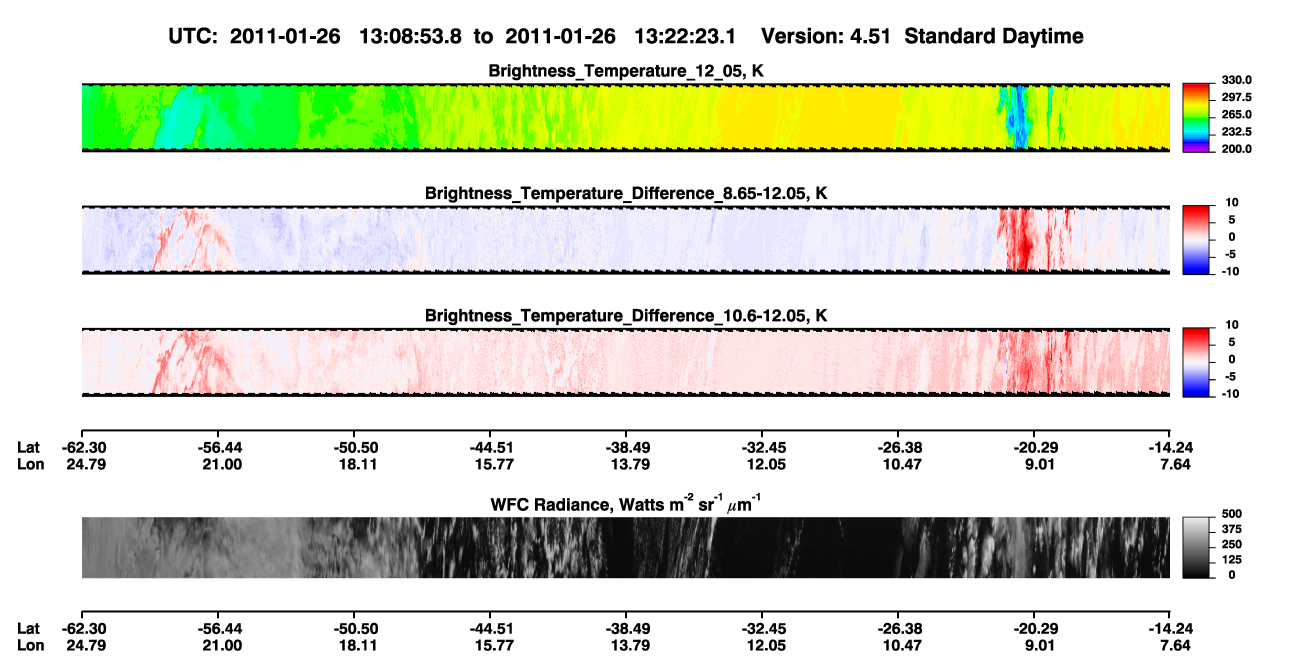
Task: Click the 265.0 color bar tick label
Action: [1234, 114]
